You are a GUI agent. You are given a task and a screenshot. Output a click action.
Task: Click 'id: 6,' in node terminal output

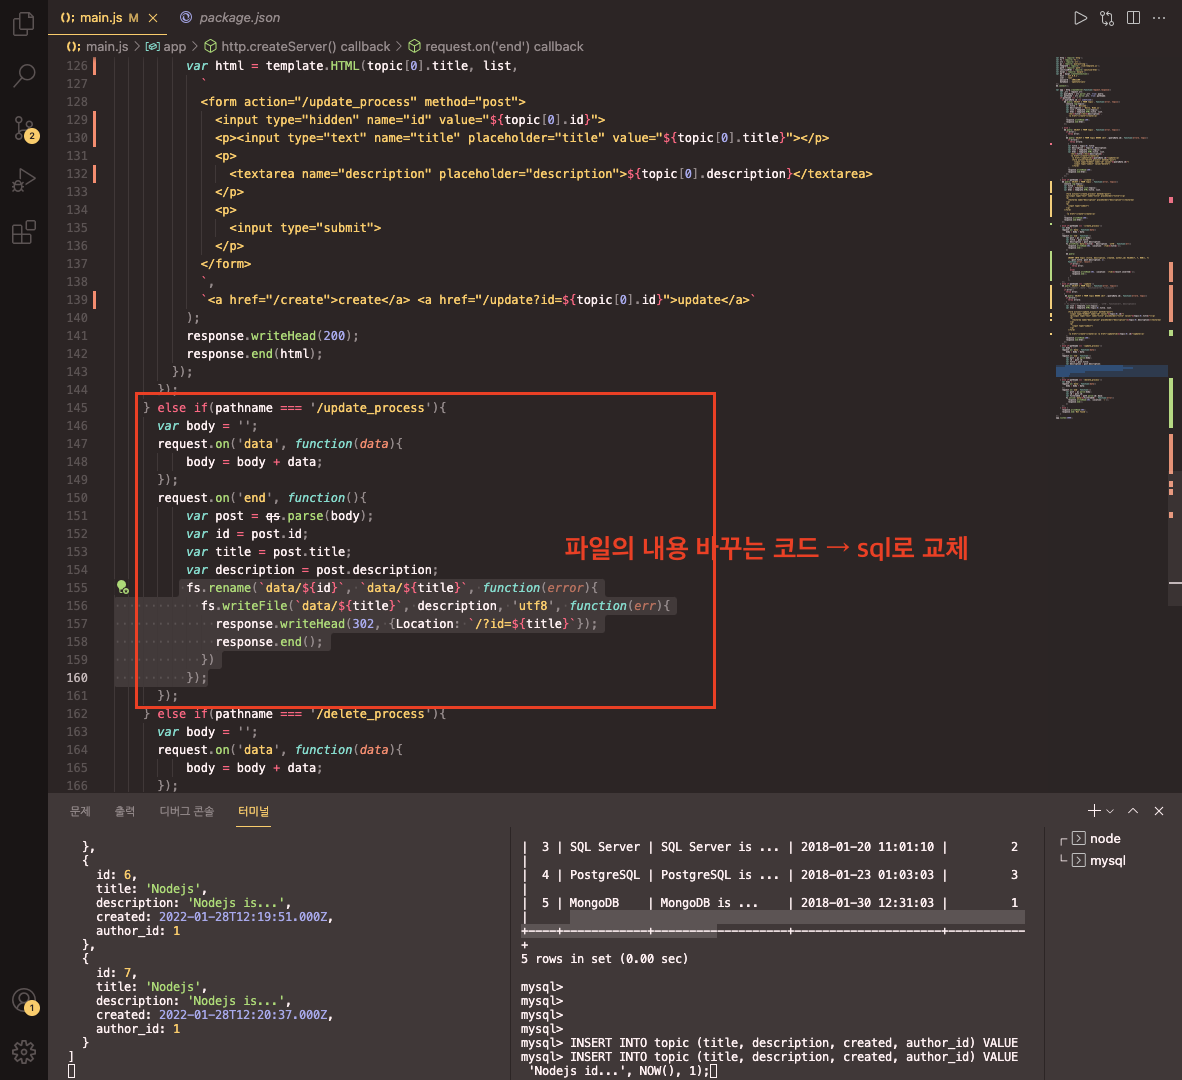pyautogui.click(x=116, y=874)
